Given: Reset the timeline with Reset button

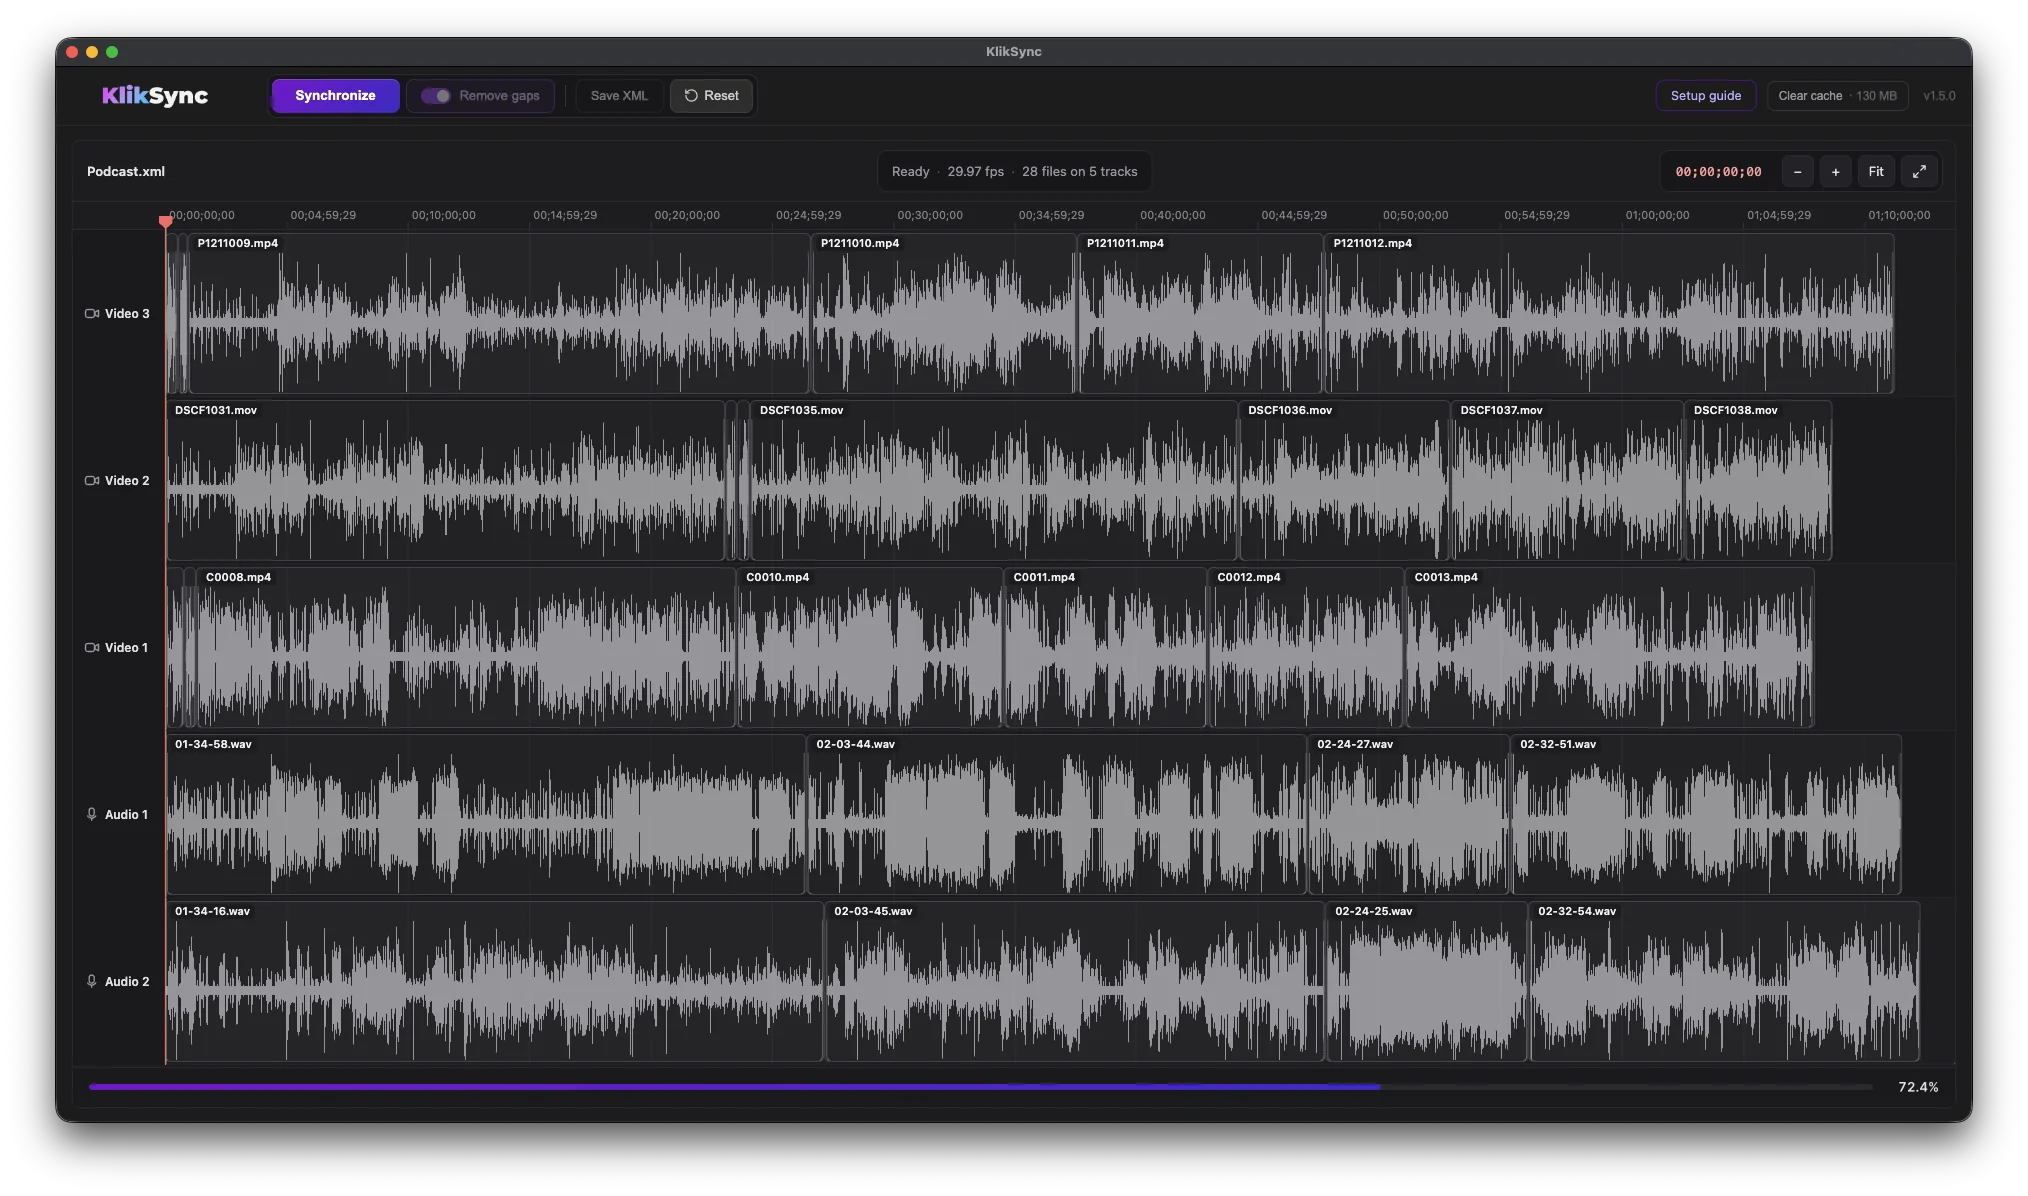Looking at the screenshot, I should click(x=711, y=96).
